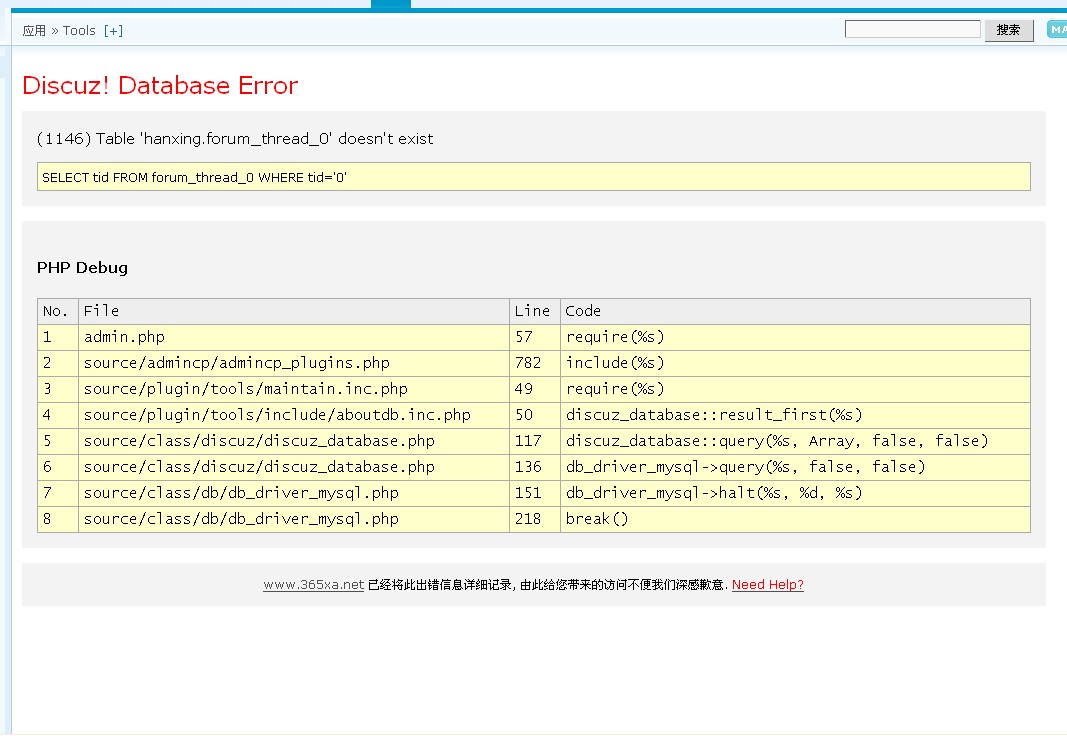Click discuz_database.php file cell on line 117 row
Screen dimensions: 1067x736
tap(293, 441)
